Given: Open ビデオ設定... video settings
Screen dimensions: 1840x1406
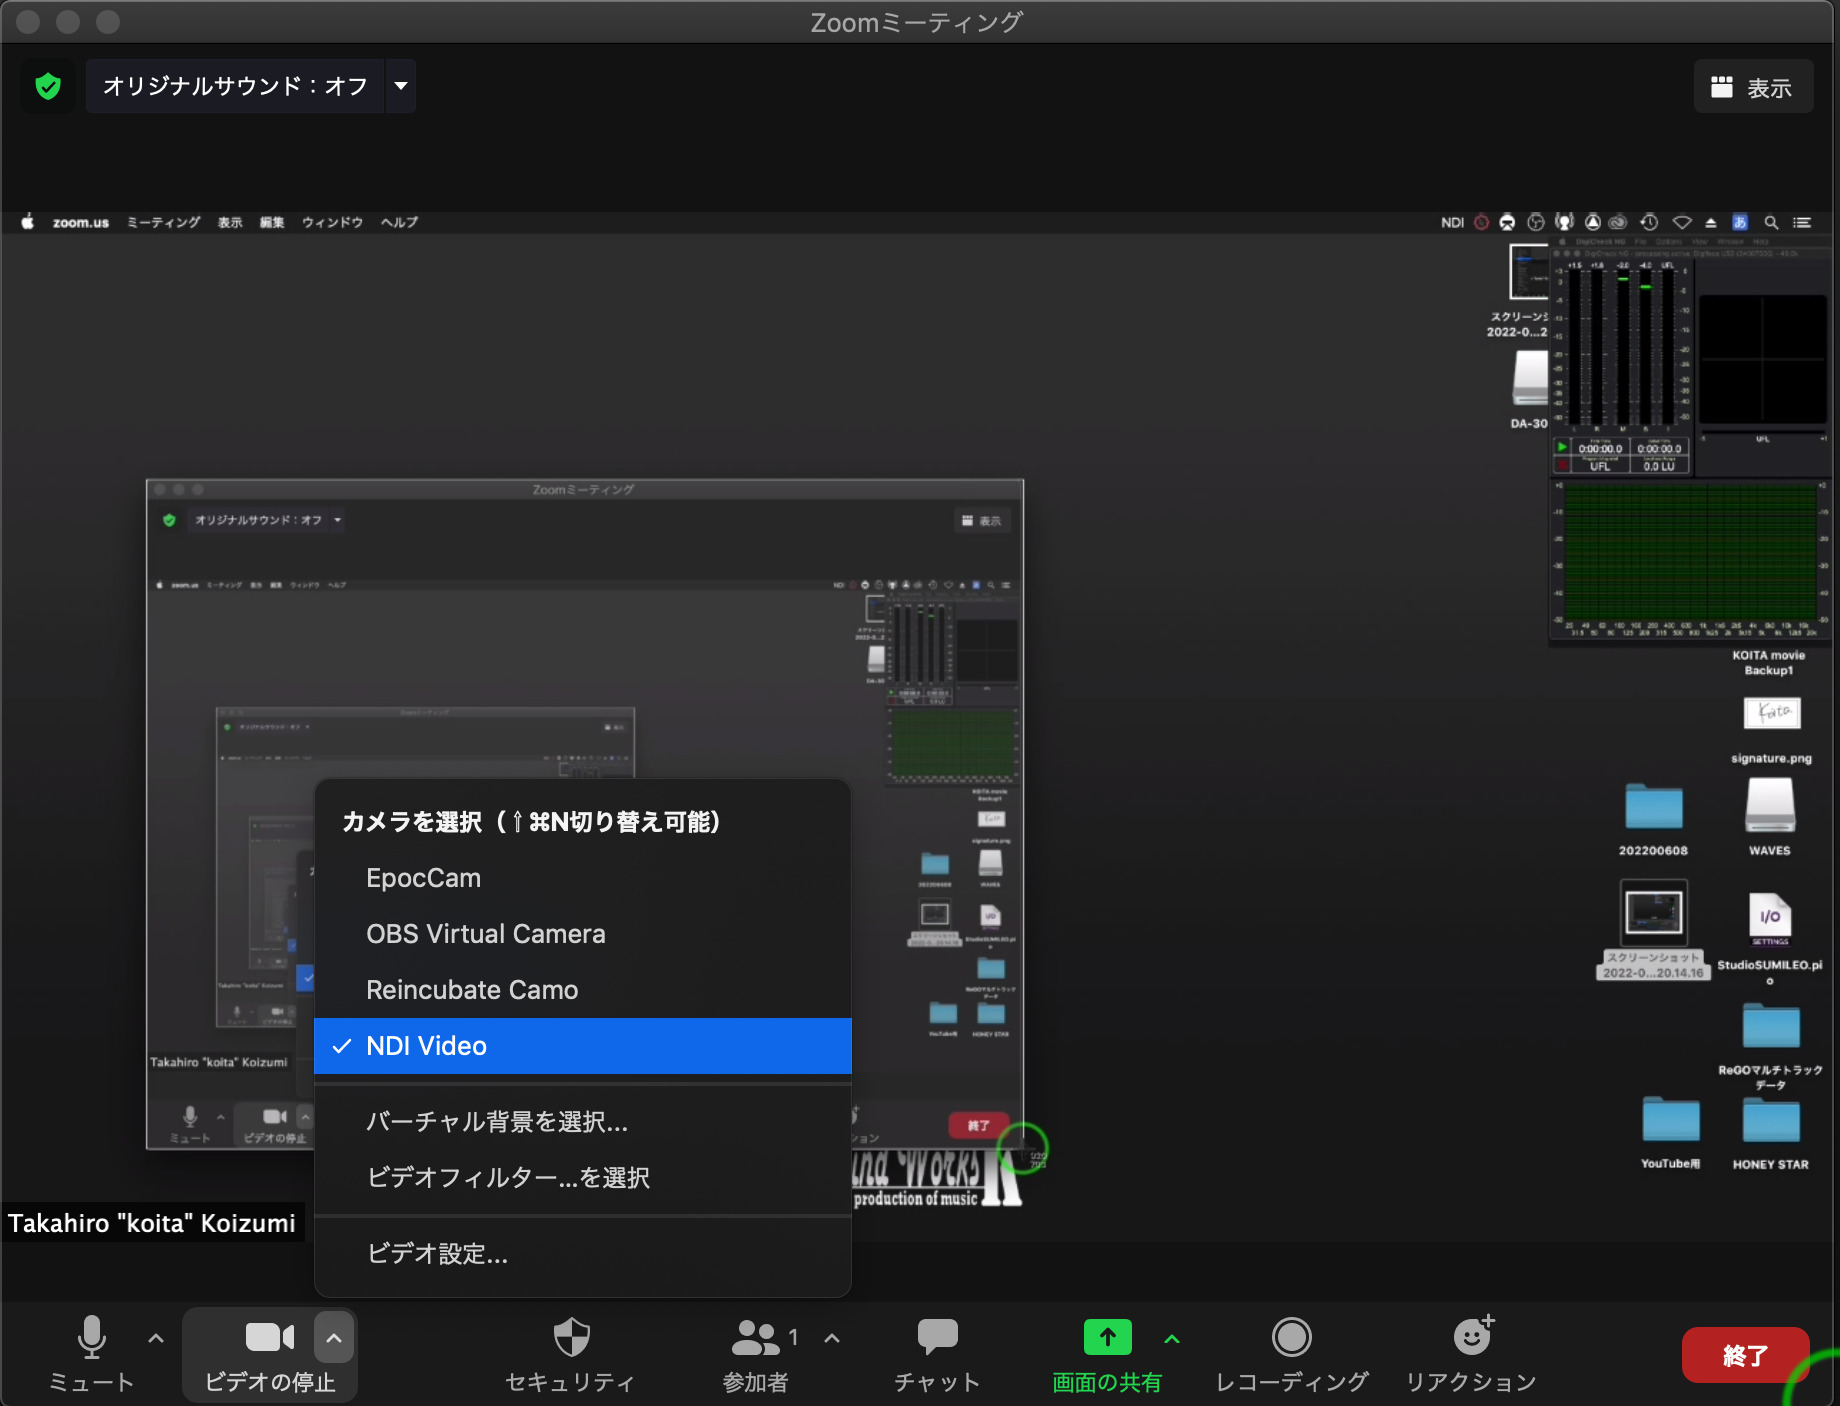Looking at the screenshot, I should pos(582,1254).
